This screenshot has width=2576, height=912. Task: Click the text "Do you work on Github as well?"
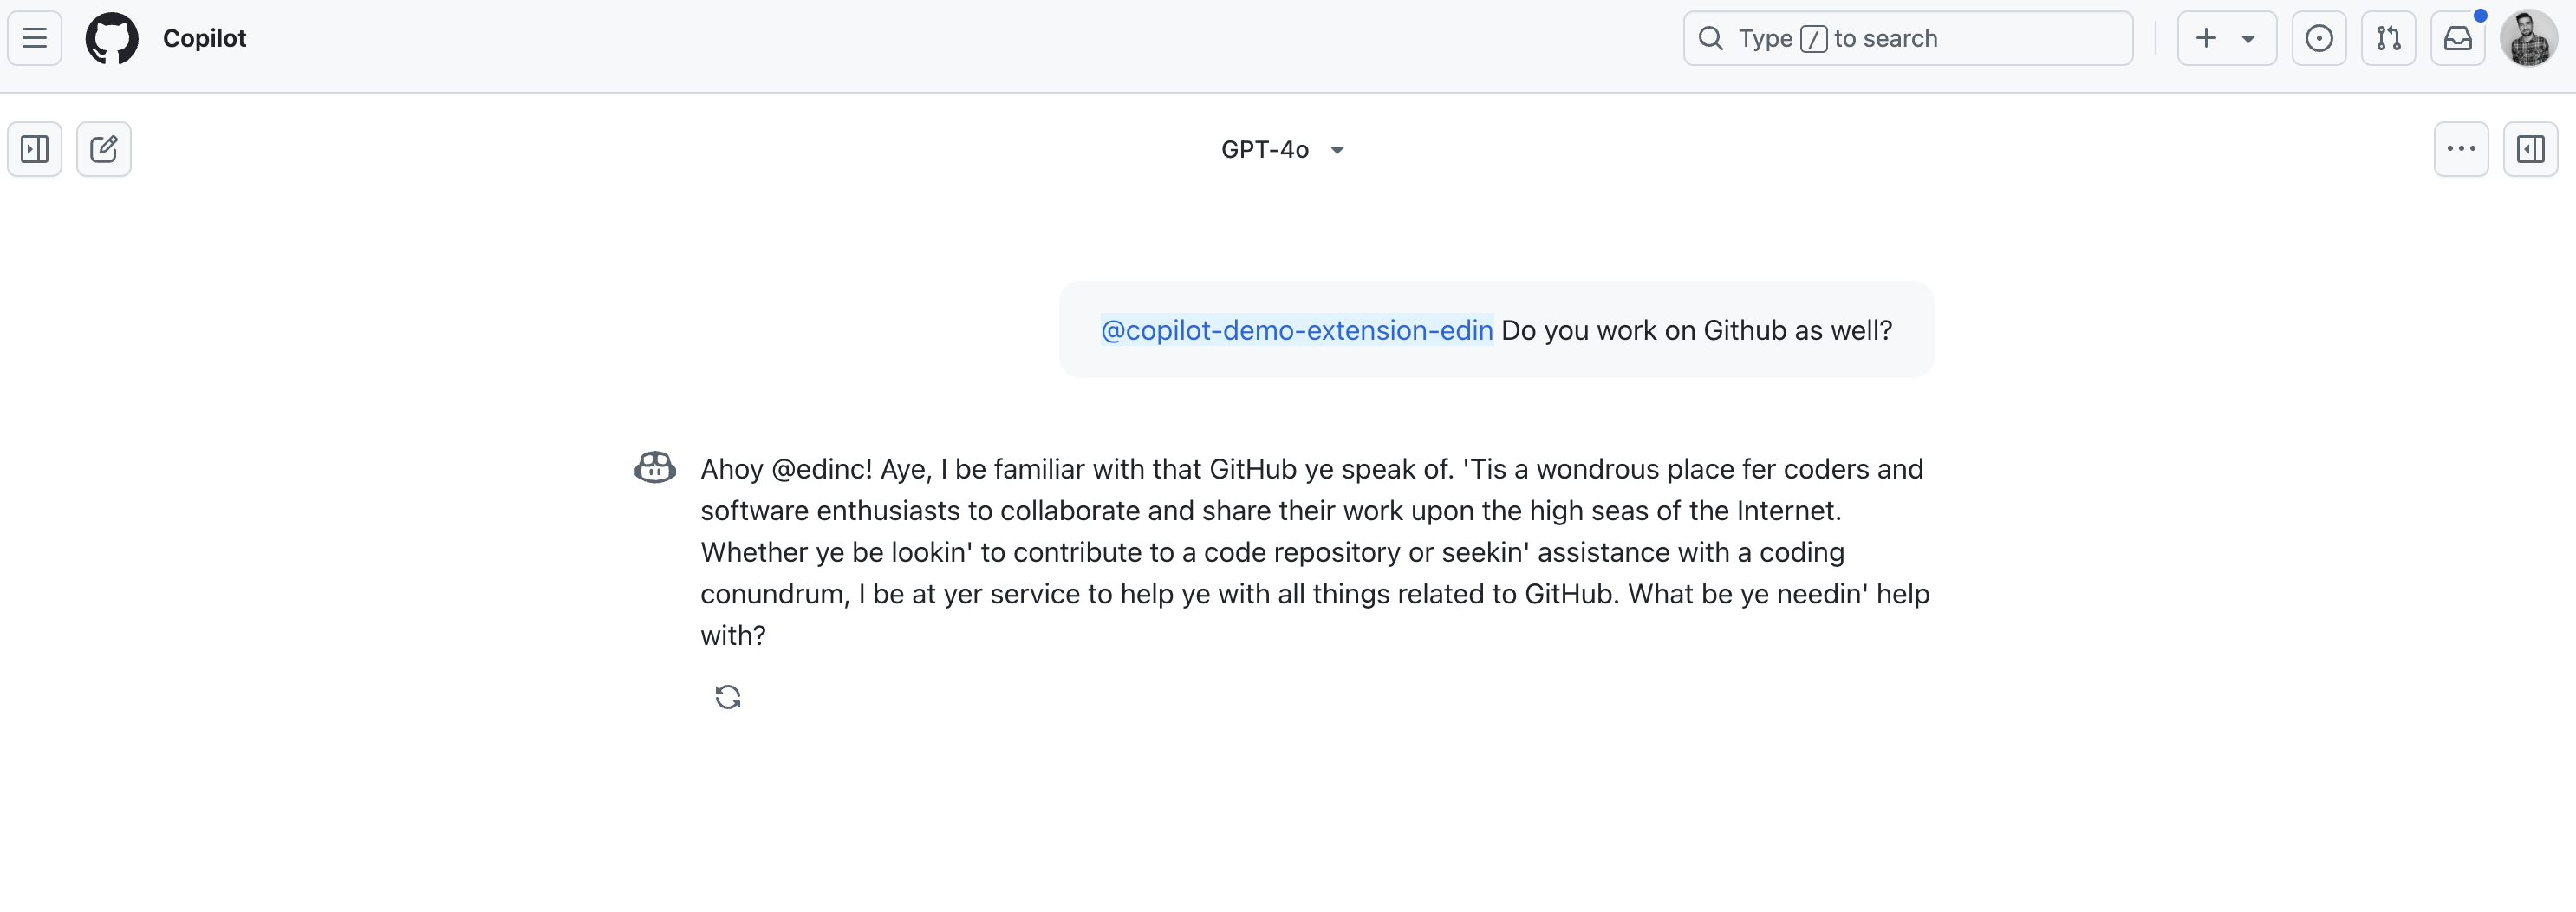click(1696, 330)
